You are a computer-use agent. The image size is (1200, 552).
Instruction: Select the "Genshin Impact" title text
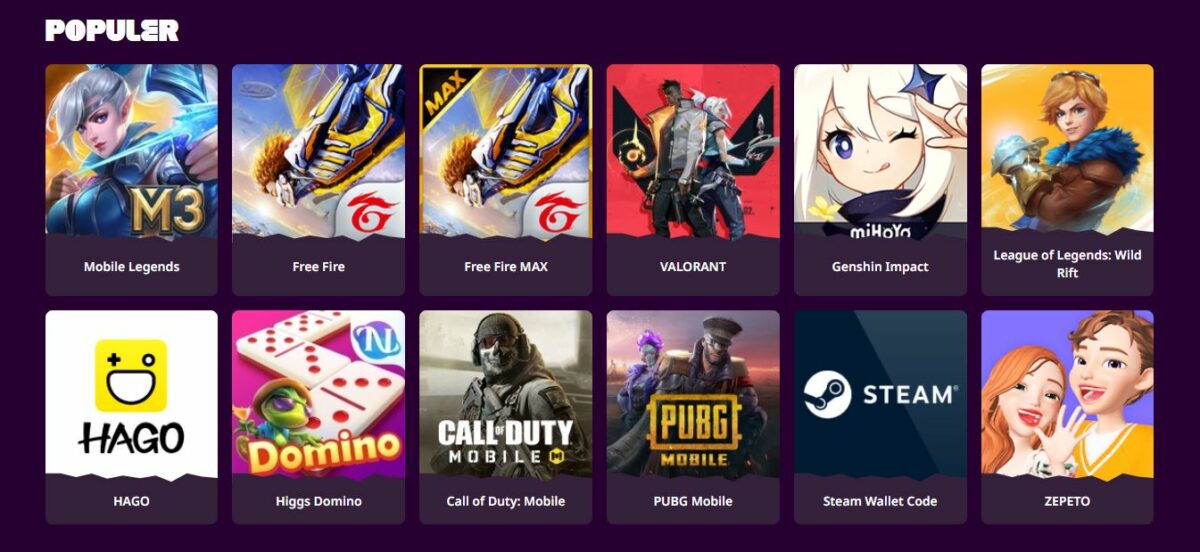click(880, 267)
